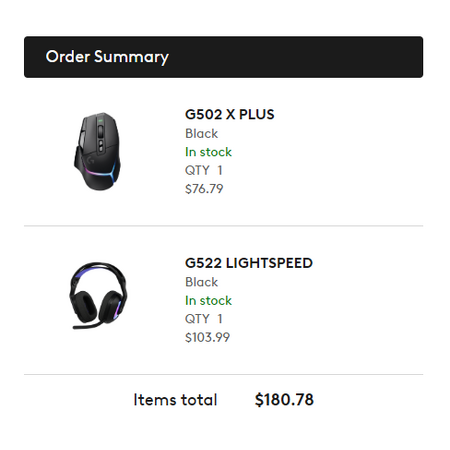Viewport: 450px width, 450px height.
Task: Select the $103.99 price of G522
Action: (207, 337)
